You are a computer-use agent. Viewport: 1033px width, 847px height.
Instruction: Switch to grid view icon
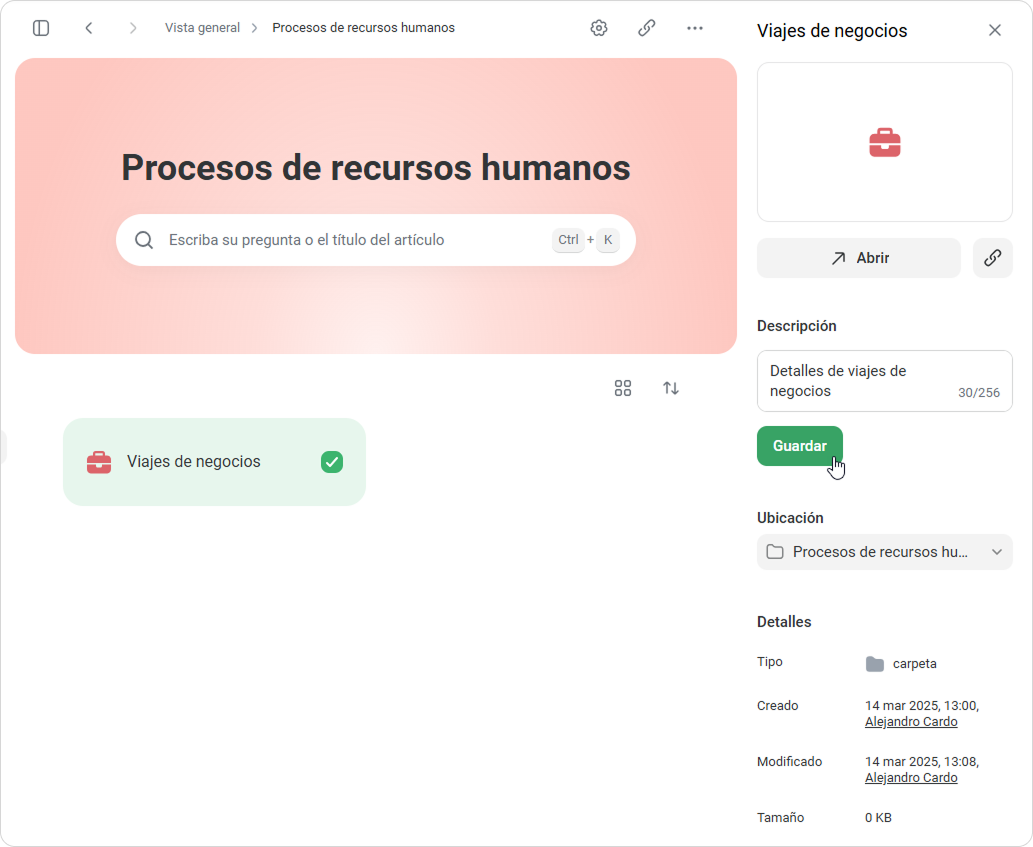(623, 388)
